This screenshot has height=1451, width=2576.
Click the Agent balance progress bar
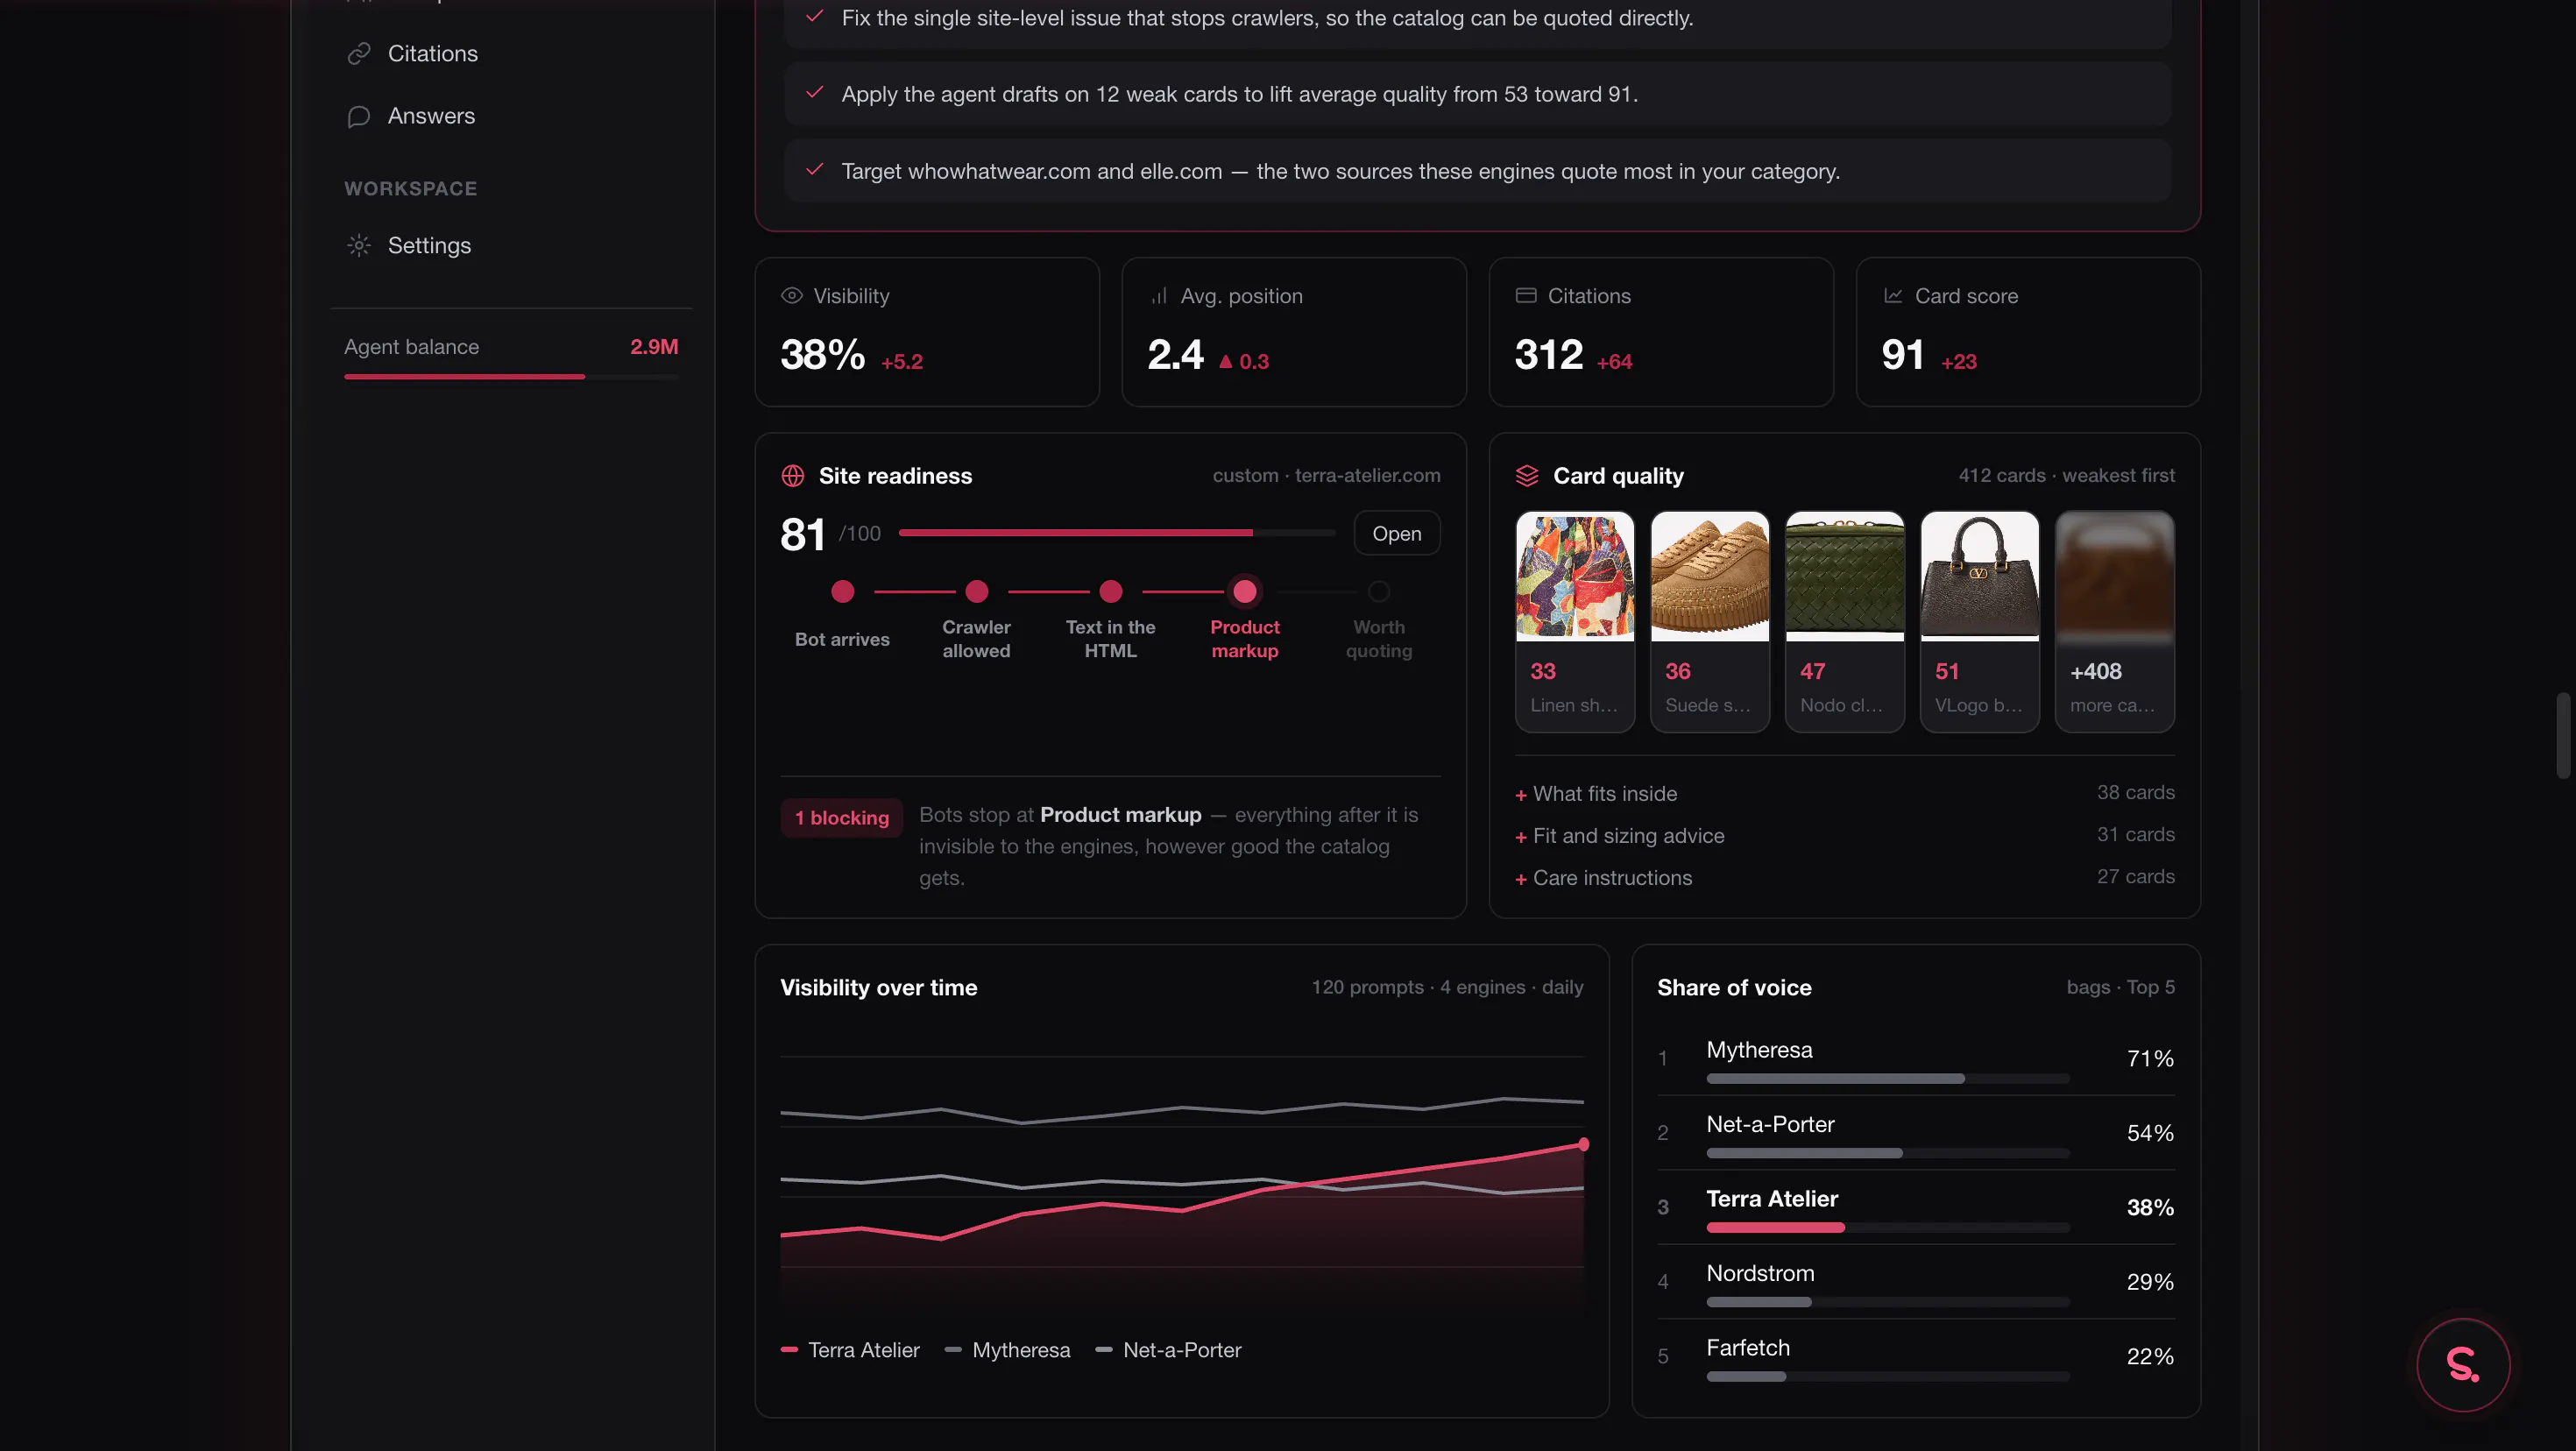[x=511, y=377]
